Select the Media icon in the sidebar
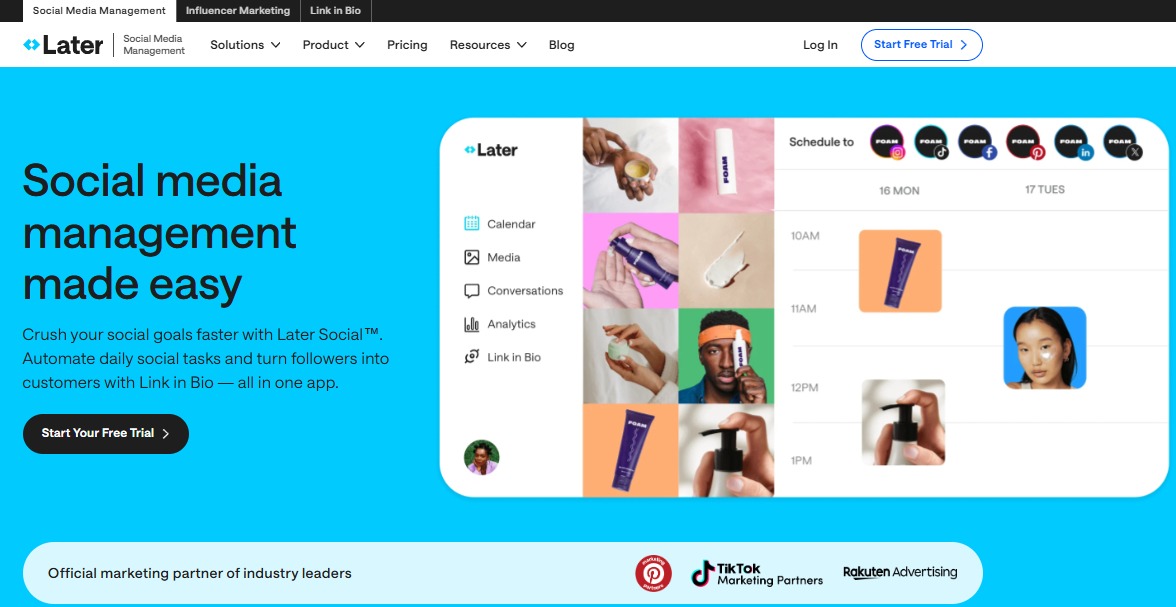1176x607 pixels. point(498,257)
